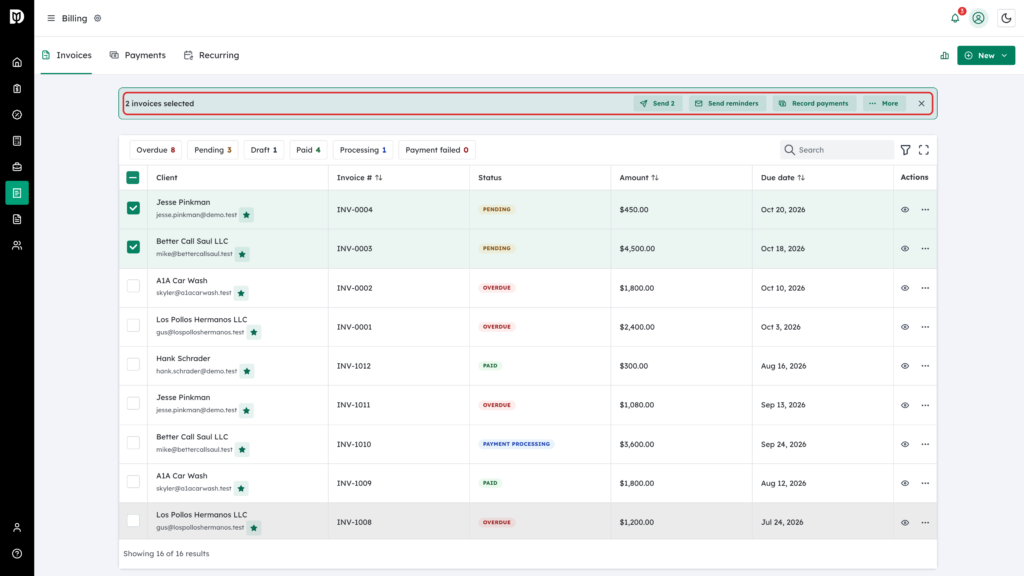Open the user profile avatar icon
The image size is (1024, 576).
(978, 18)
